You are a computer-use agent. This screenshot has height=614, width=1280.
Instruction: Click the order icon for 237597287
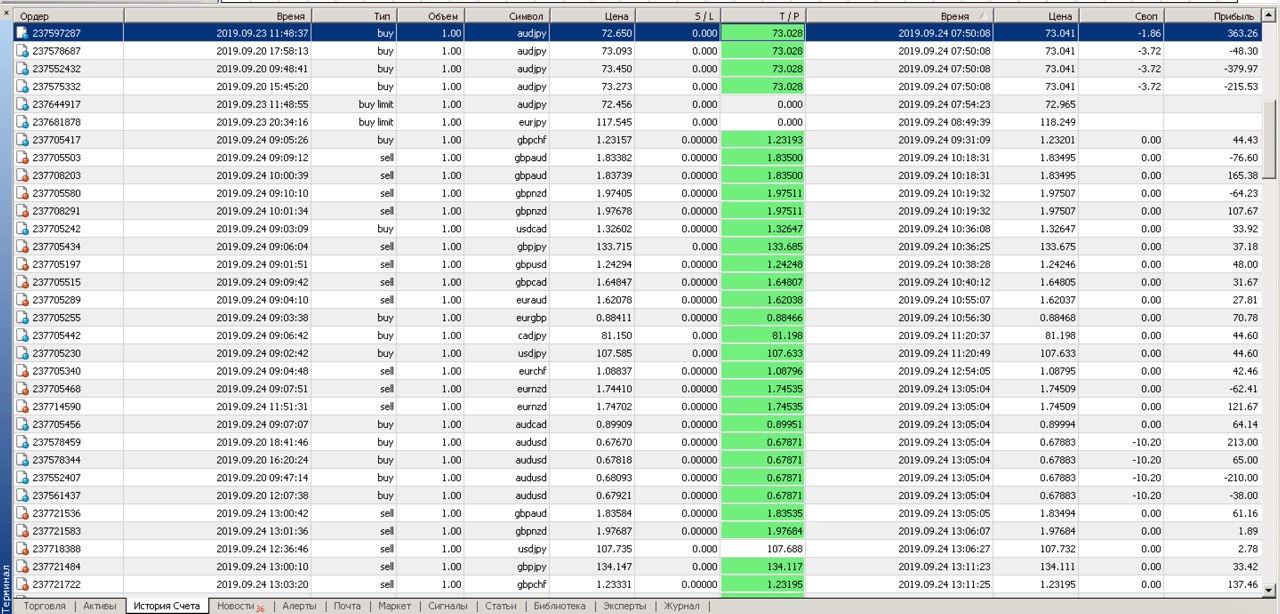click(22, 33)
